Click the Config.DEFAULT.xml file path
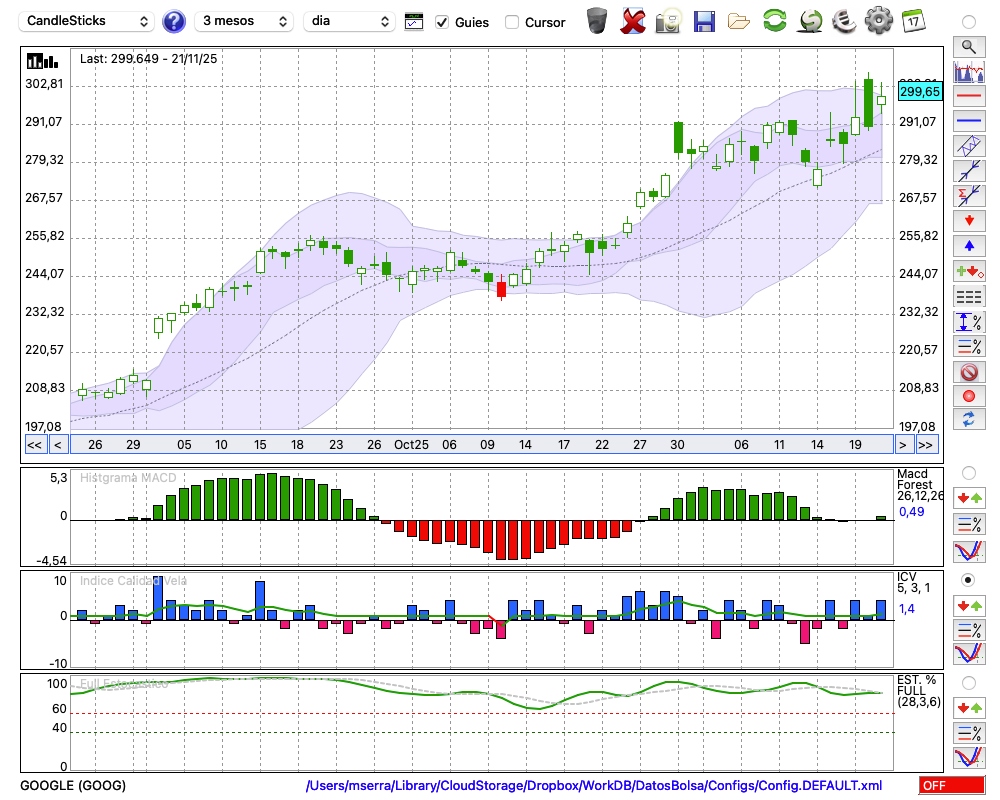 pyautogui.click(x=594, y=786)
